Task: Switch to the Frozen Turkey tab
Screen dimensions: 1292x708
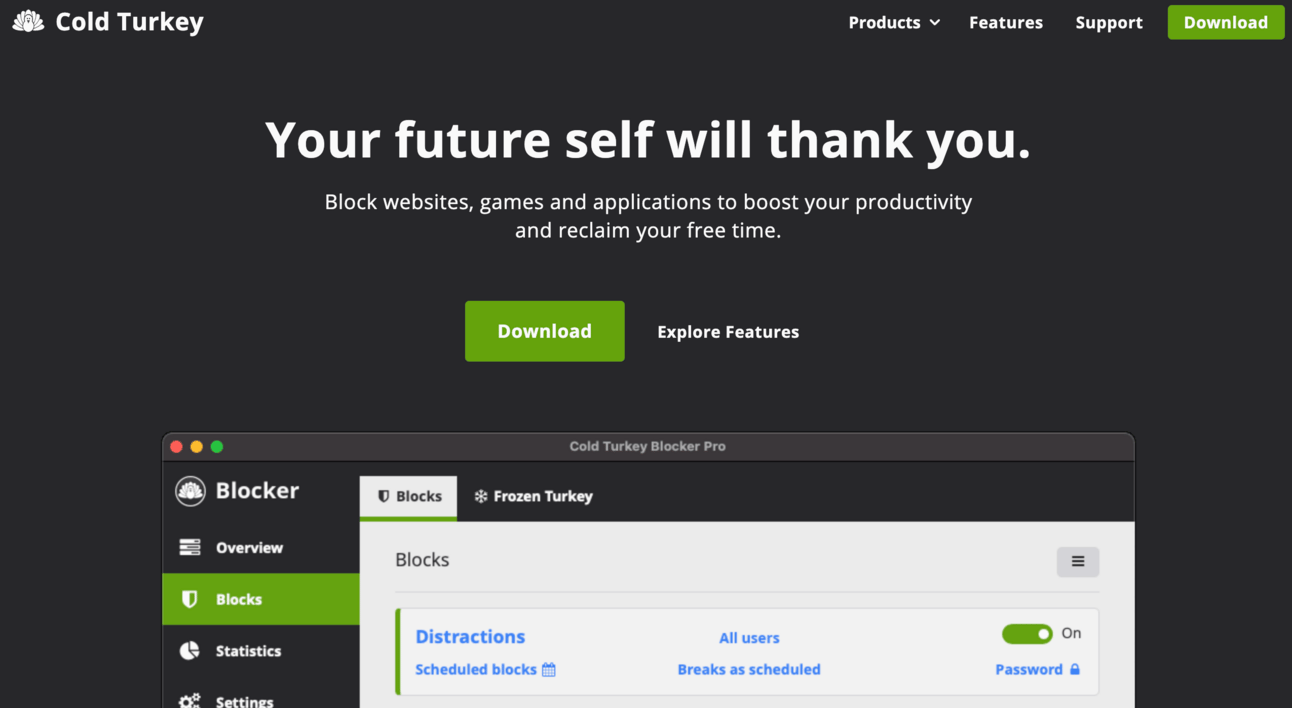Action: tap(533, 496)
